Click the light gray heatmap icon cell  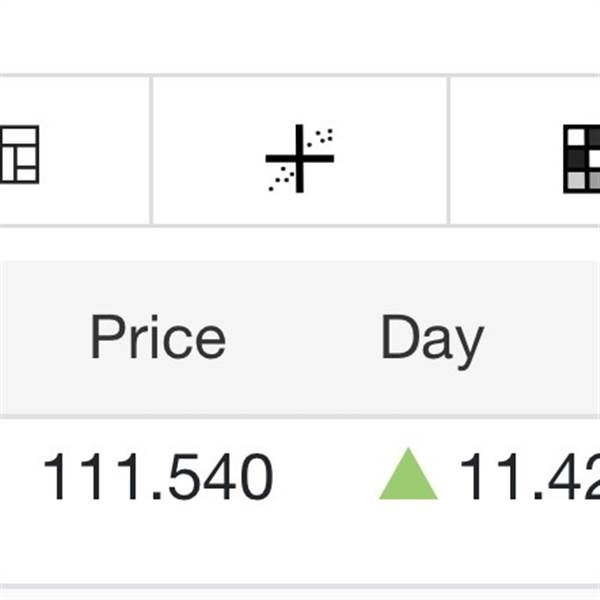[x=576, y=180]
